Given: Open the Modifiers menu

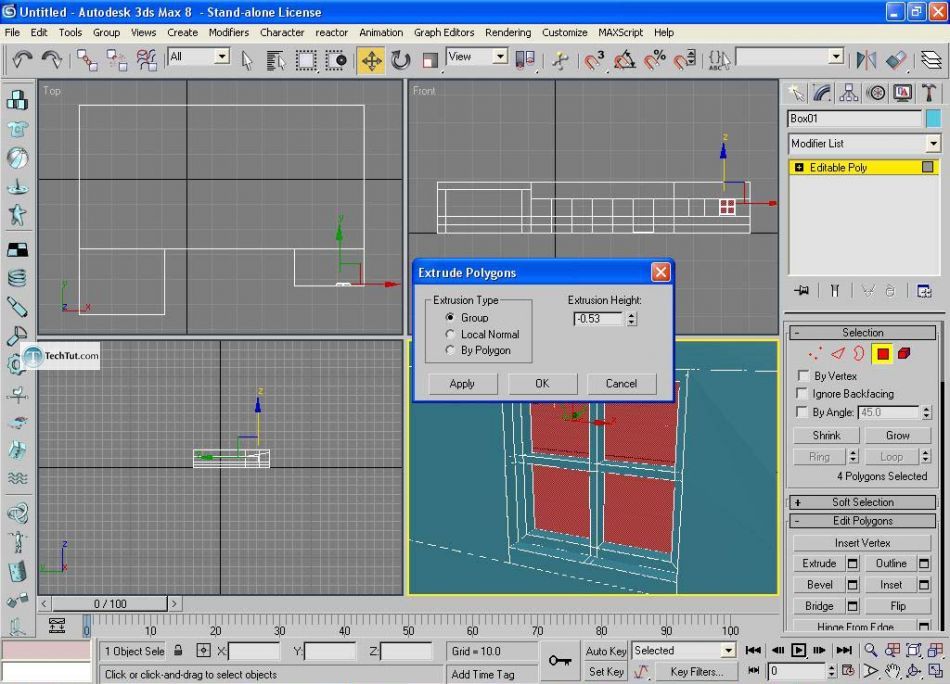Looking at the screenshot, I should (x=228, y=32).
